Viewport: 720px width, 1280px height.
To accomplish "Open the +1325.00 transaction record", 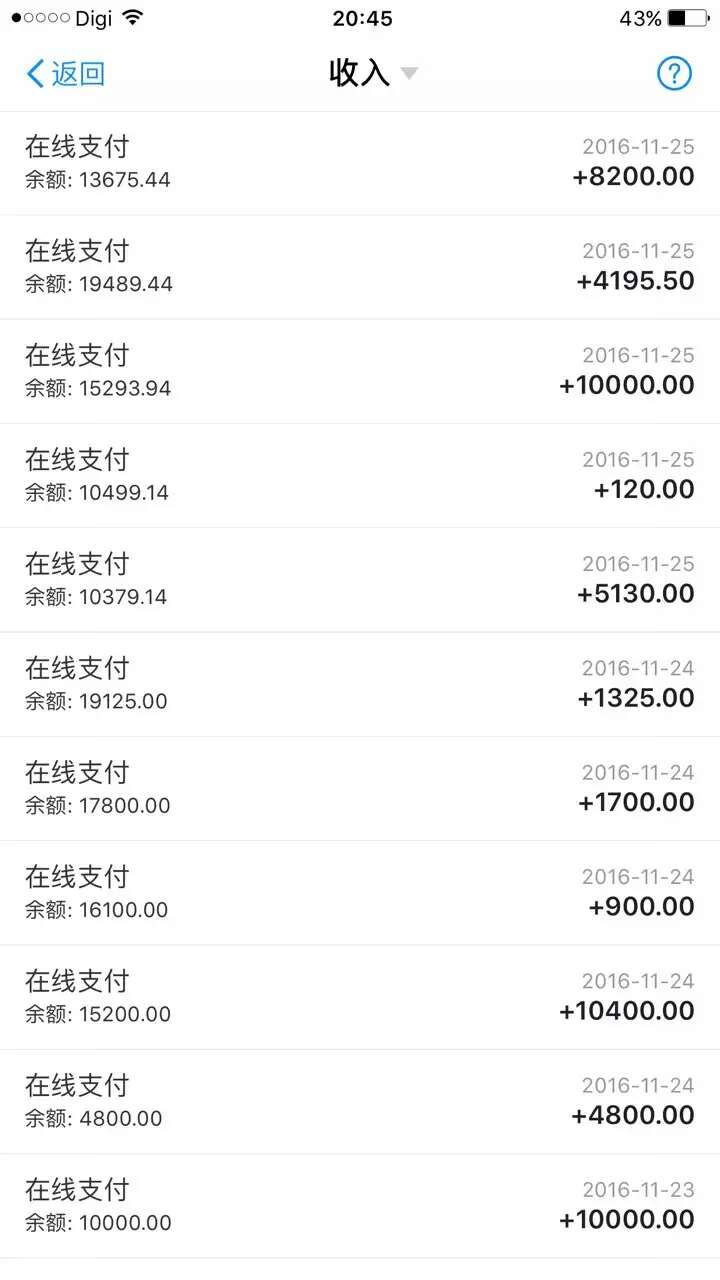I will 360,684.
